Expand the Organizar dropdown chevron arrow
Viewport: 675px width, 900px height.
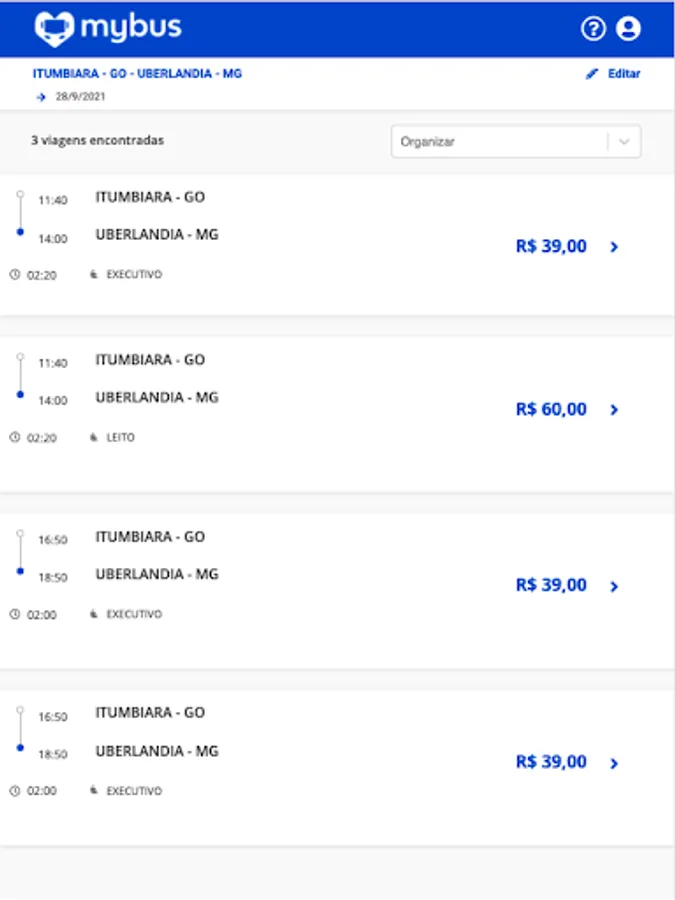(x=625, y=142)
